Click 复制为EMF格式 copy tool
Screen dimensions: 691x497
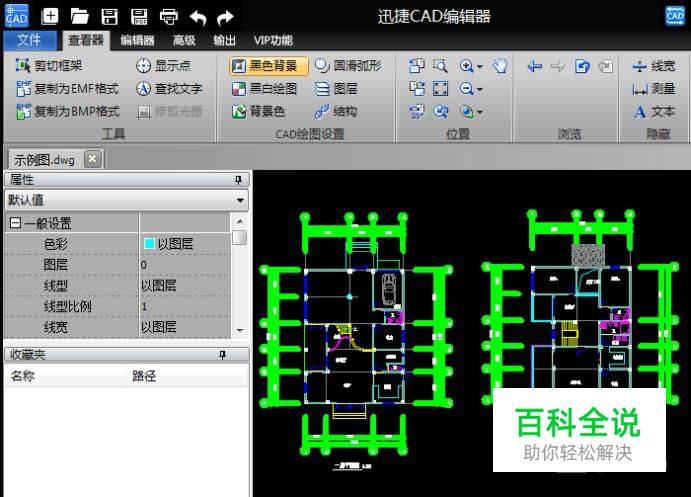tap(67, 89)
